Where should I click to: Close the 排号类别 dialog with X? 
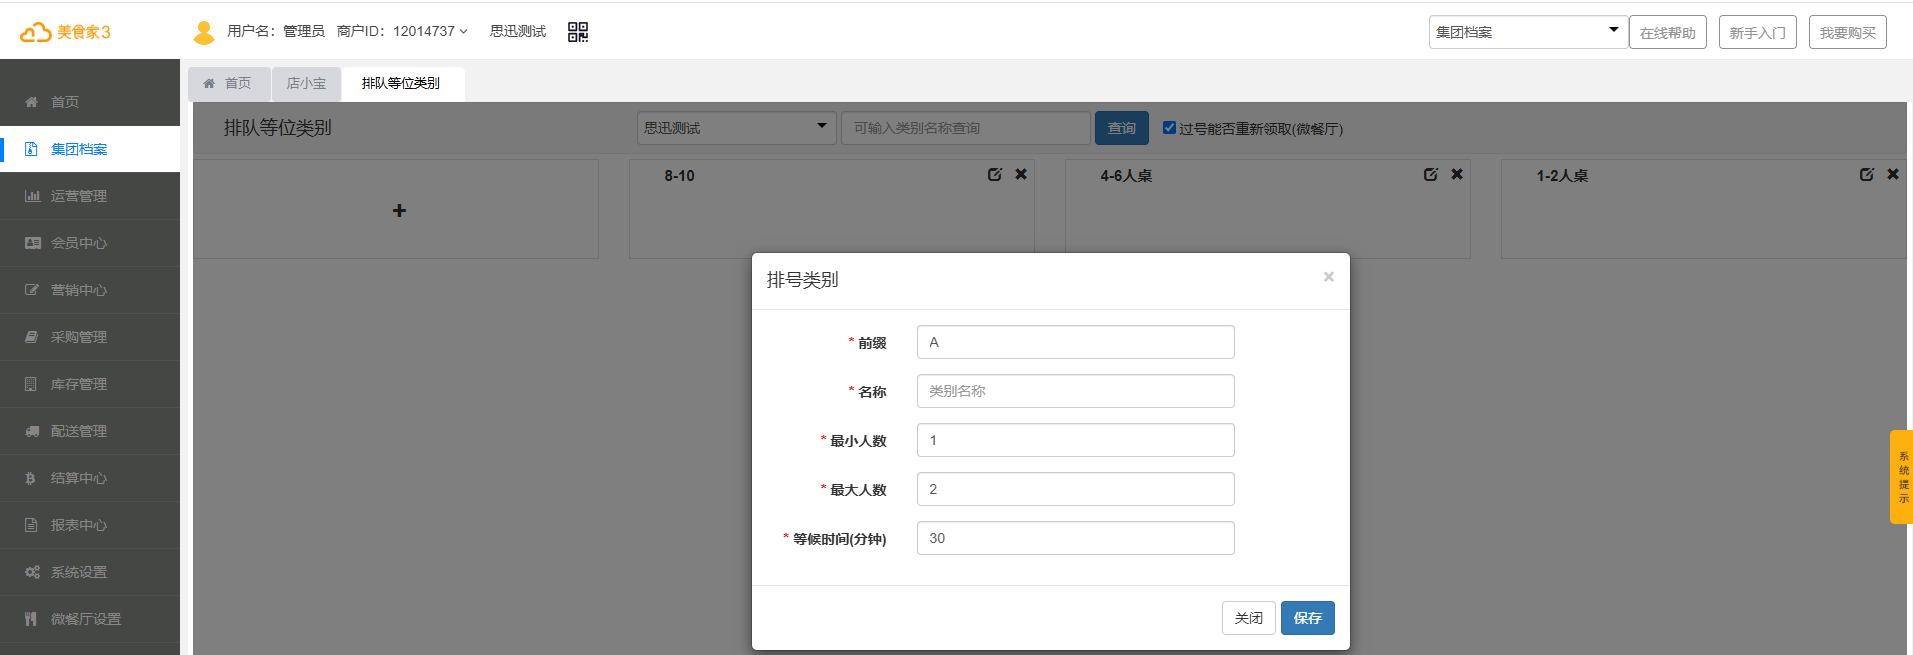pos(1328,277)
